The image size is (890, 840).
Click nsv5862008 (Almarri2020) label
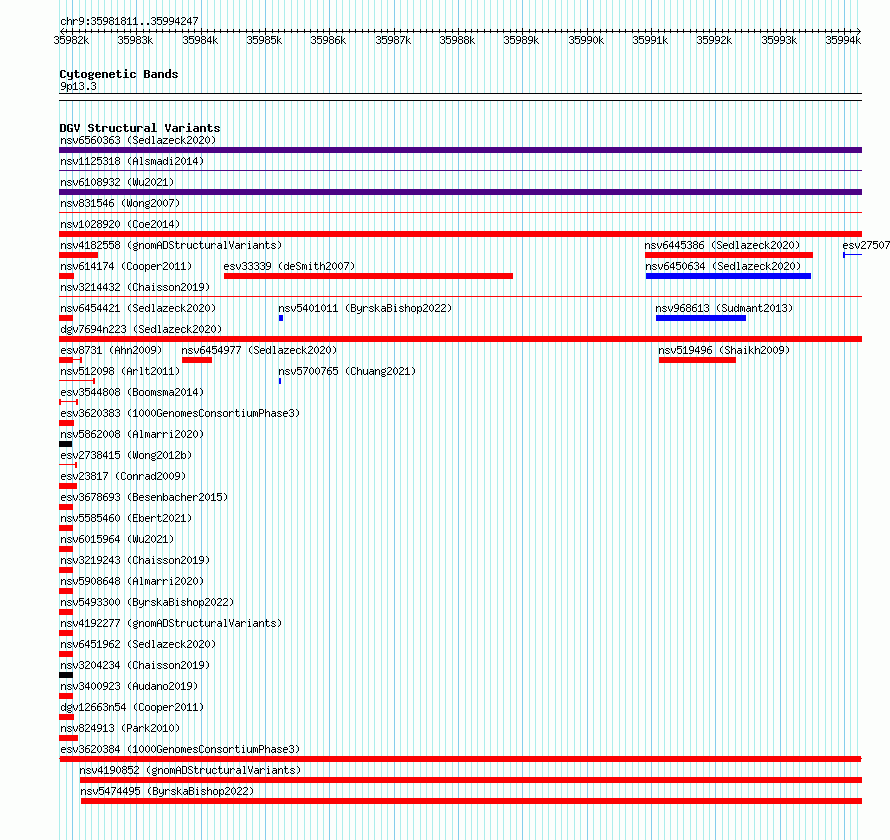[x=132, y=434]
